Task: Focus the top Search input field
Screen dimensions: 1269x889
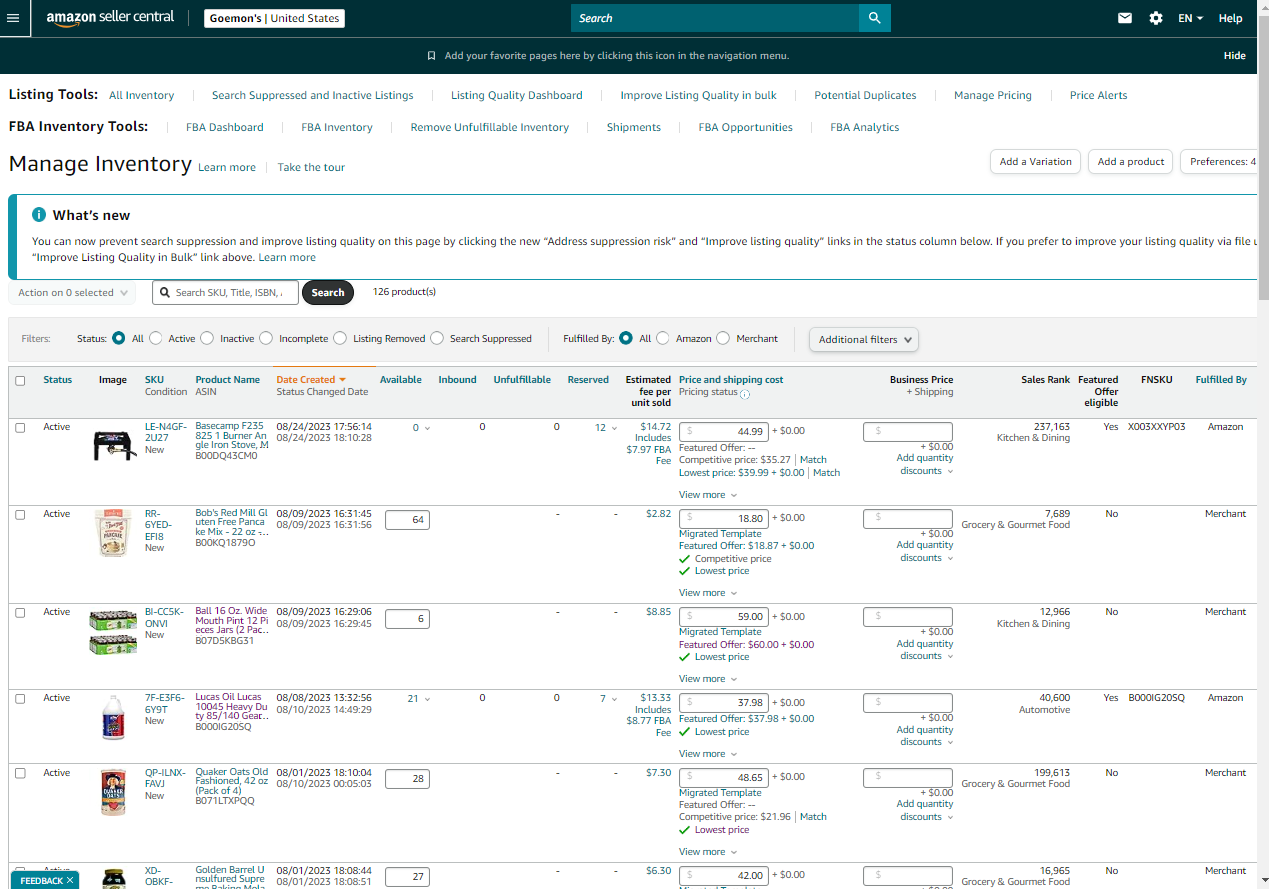Action: click(715, 18)
